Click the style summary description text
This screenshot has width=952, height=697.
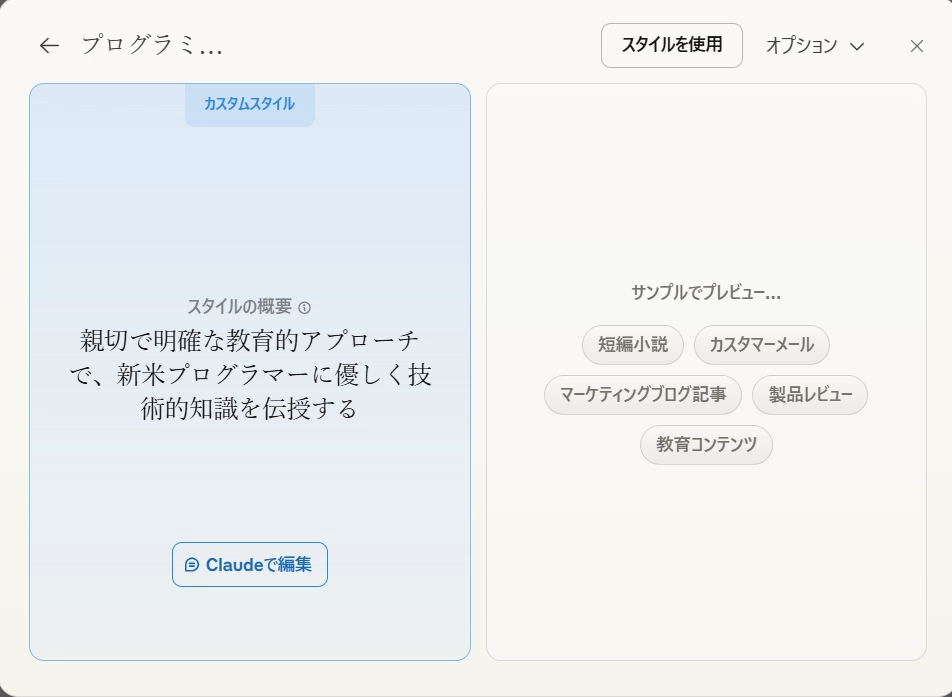[x=250, y=375]
